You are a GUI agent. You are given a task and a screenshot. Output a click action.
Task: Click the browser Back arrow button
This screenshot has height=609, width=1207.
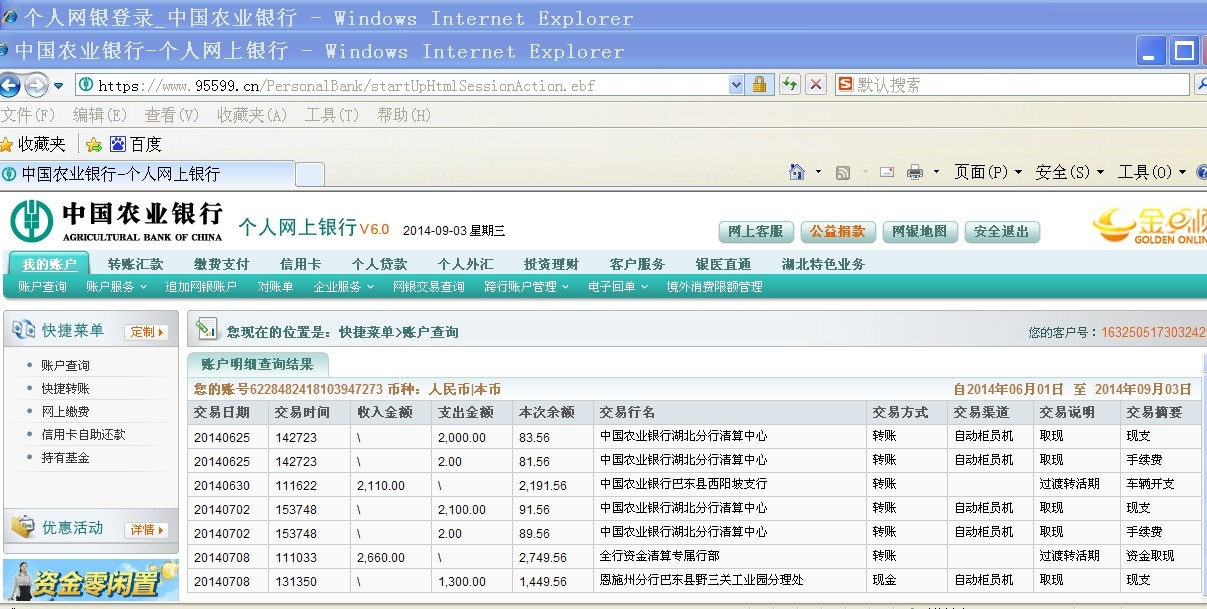(11, 85)
